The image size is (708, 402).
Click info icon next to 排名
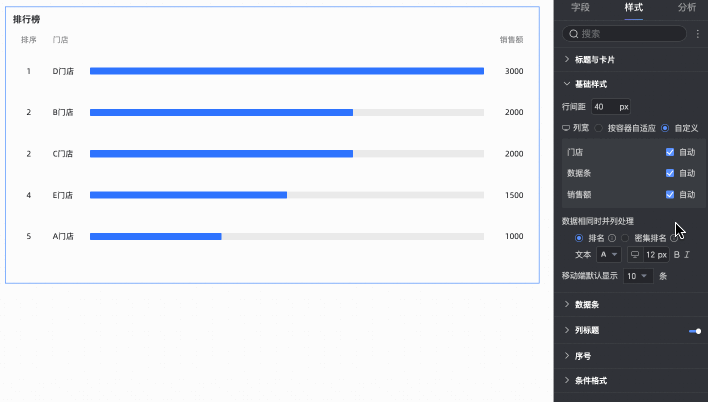[612, 238]
